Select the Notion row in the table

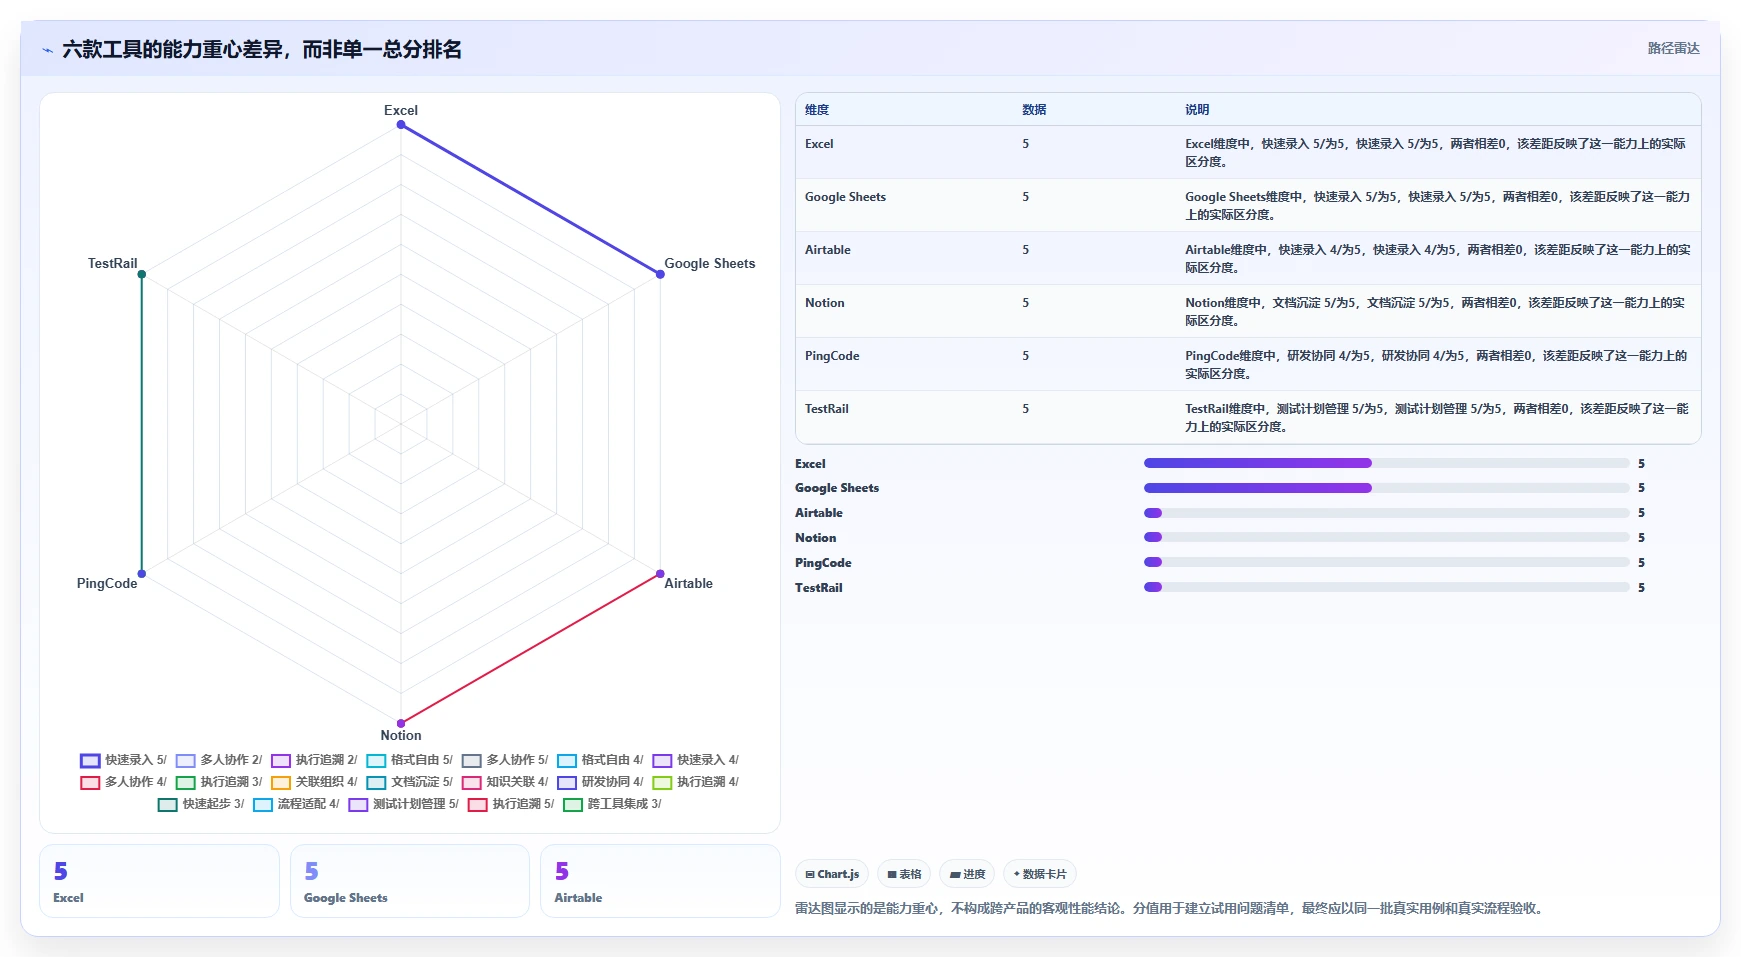[x=1248, y=311]
